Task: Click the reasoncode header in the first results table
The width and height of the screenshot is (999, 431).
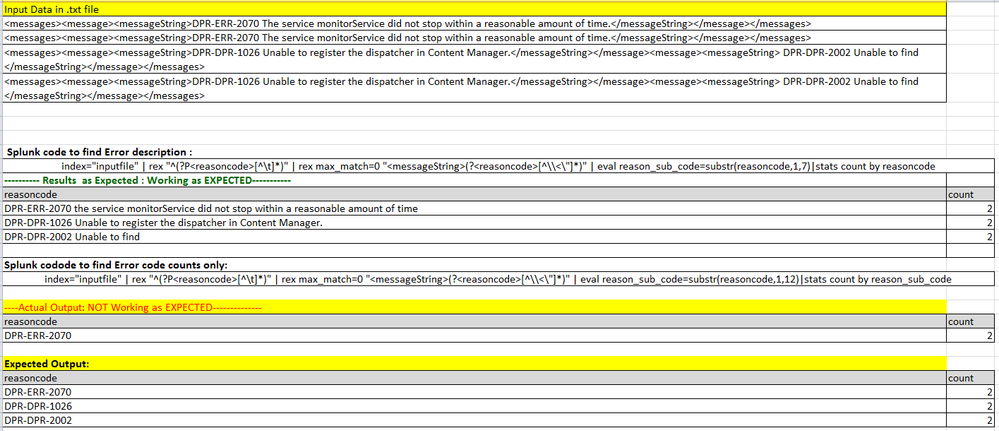Action: coord(31,194)
